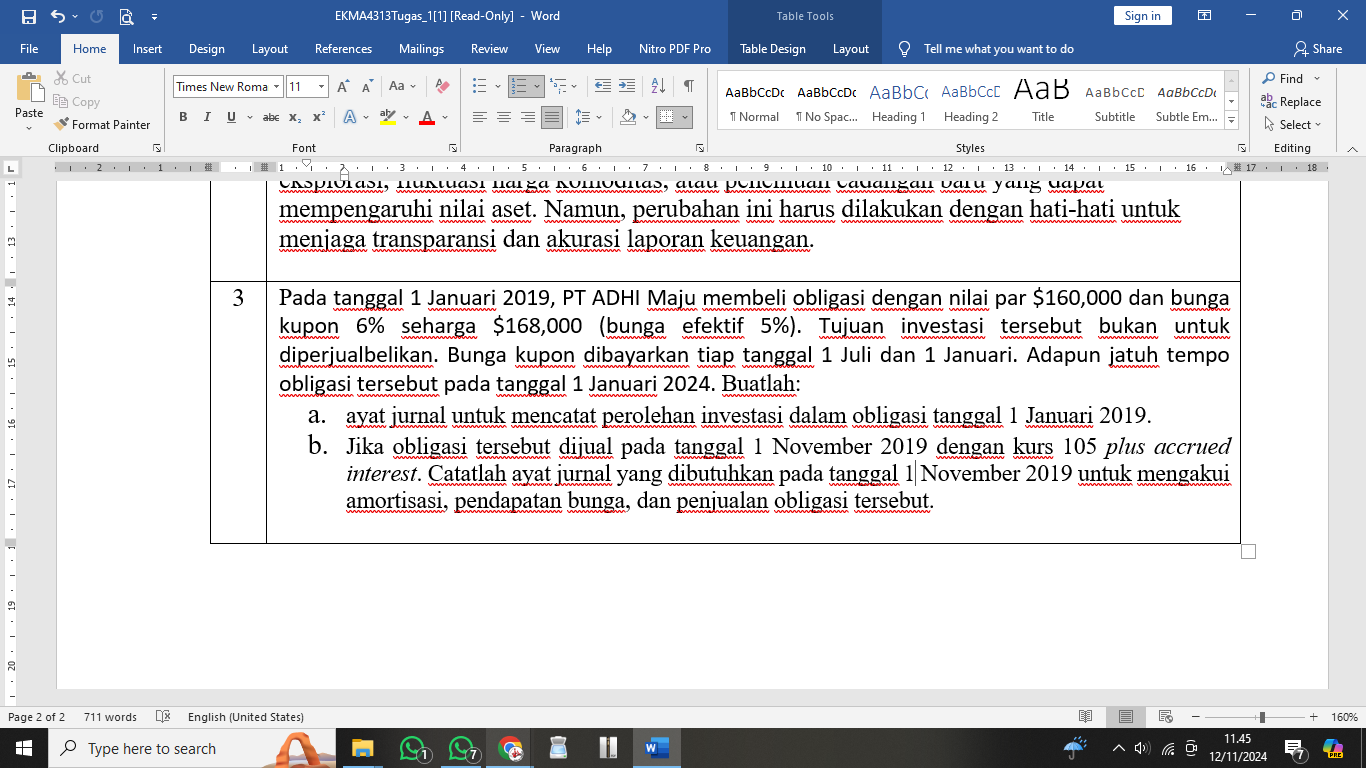Open the Change Case dropdown
Screen dimensions: 1366x768
pos(402,87)
